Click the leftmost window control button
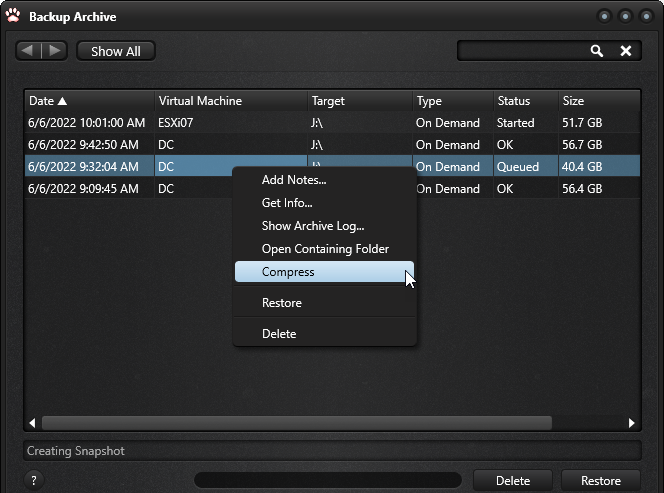Viewport: 664px width, 493px height. pyautogui.click(x=604, y=16)
